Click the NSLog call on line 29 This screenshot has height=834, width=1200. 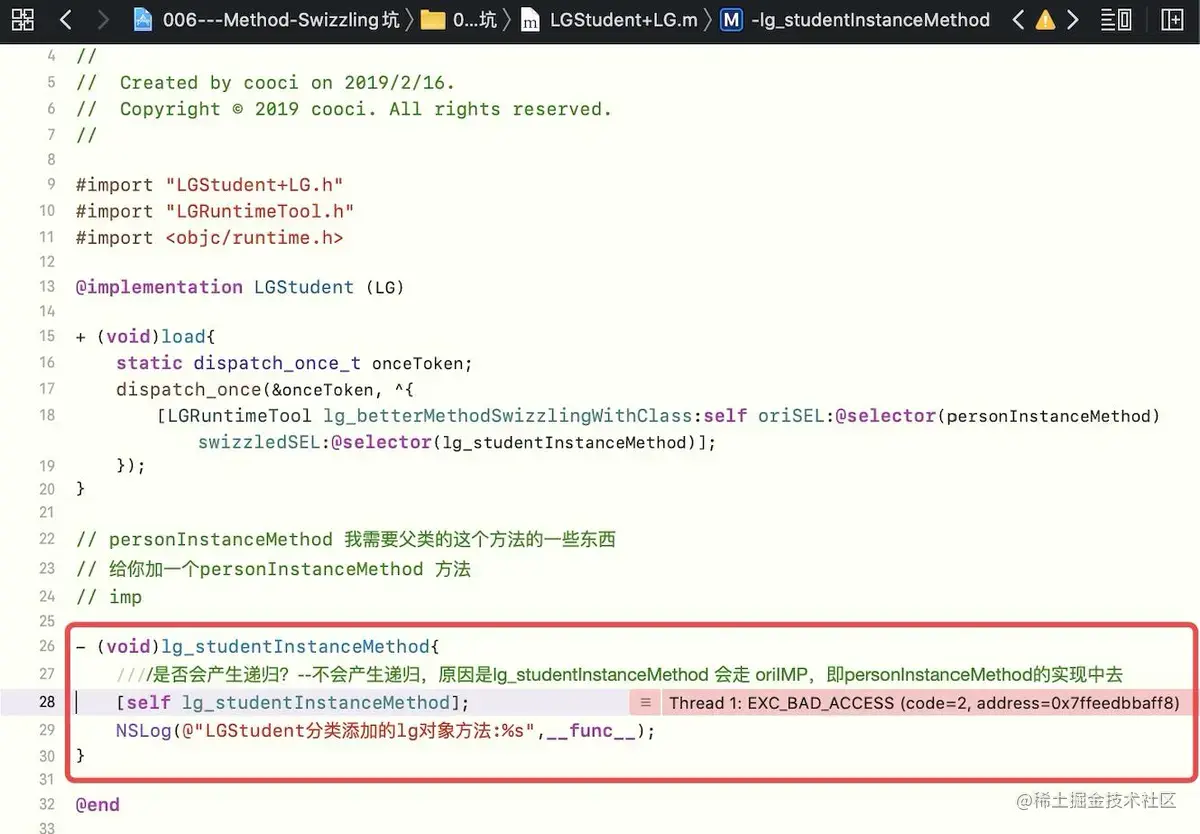[143, 730]
